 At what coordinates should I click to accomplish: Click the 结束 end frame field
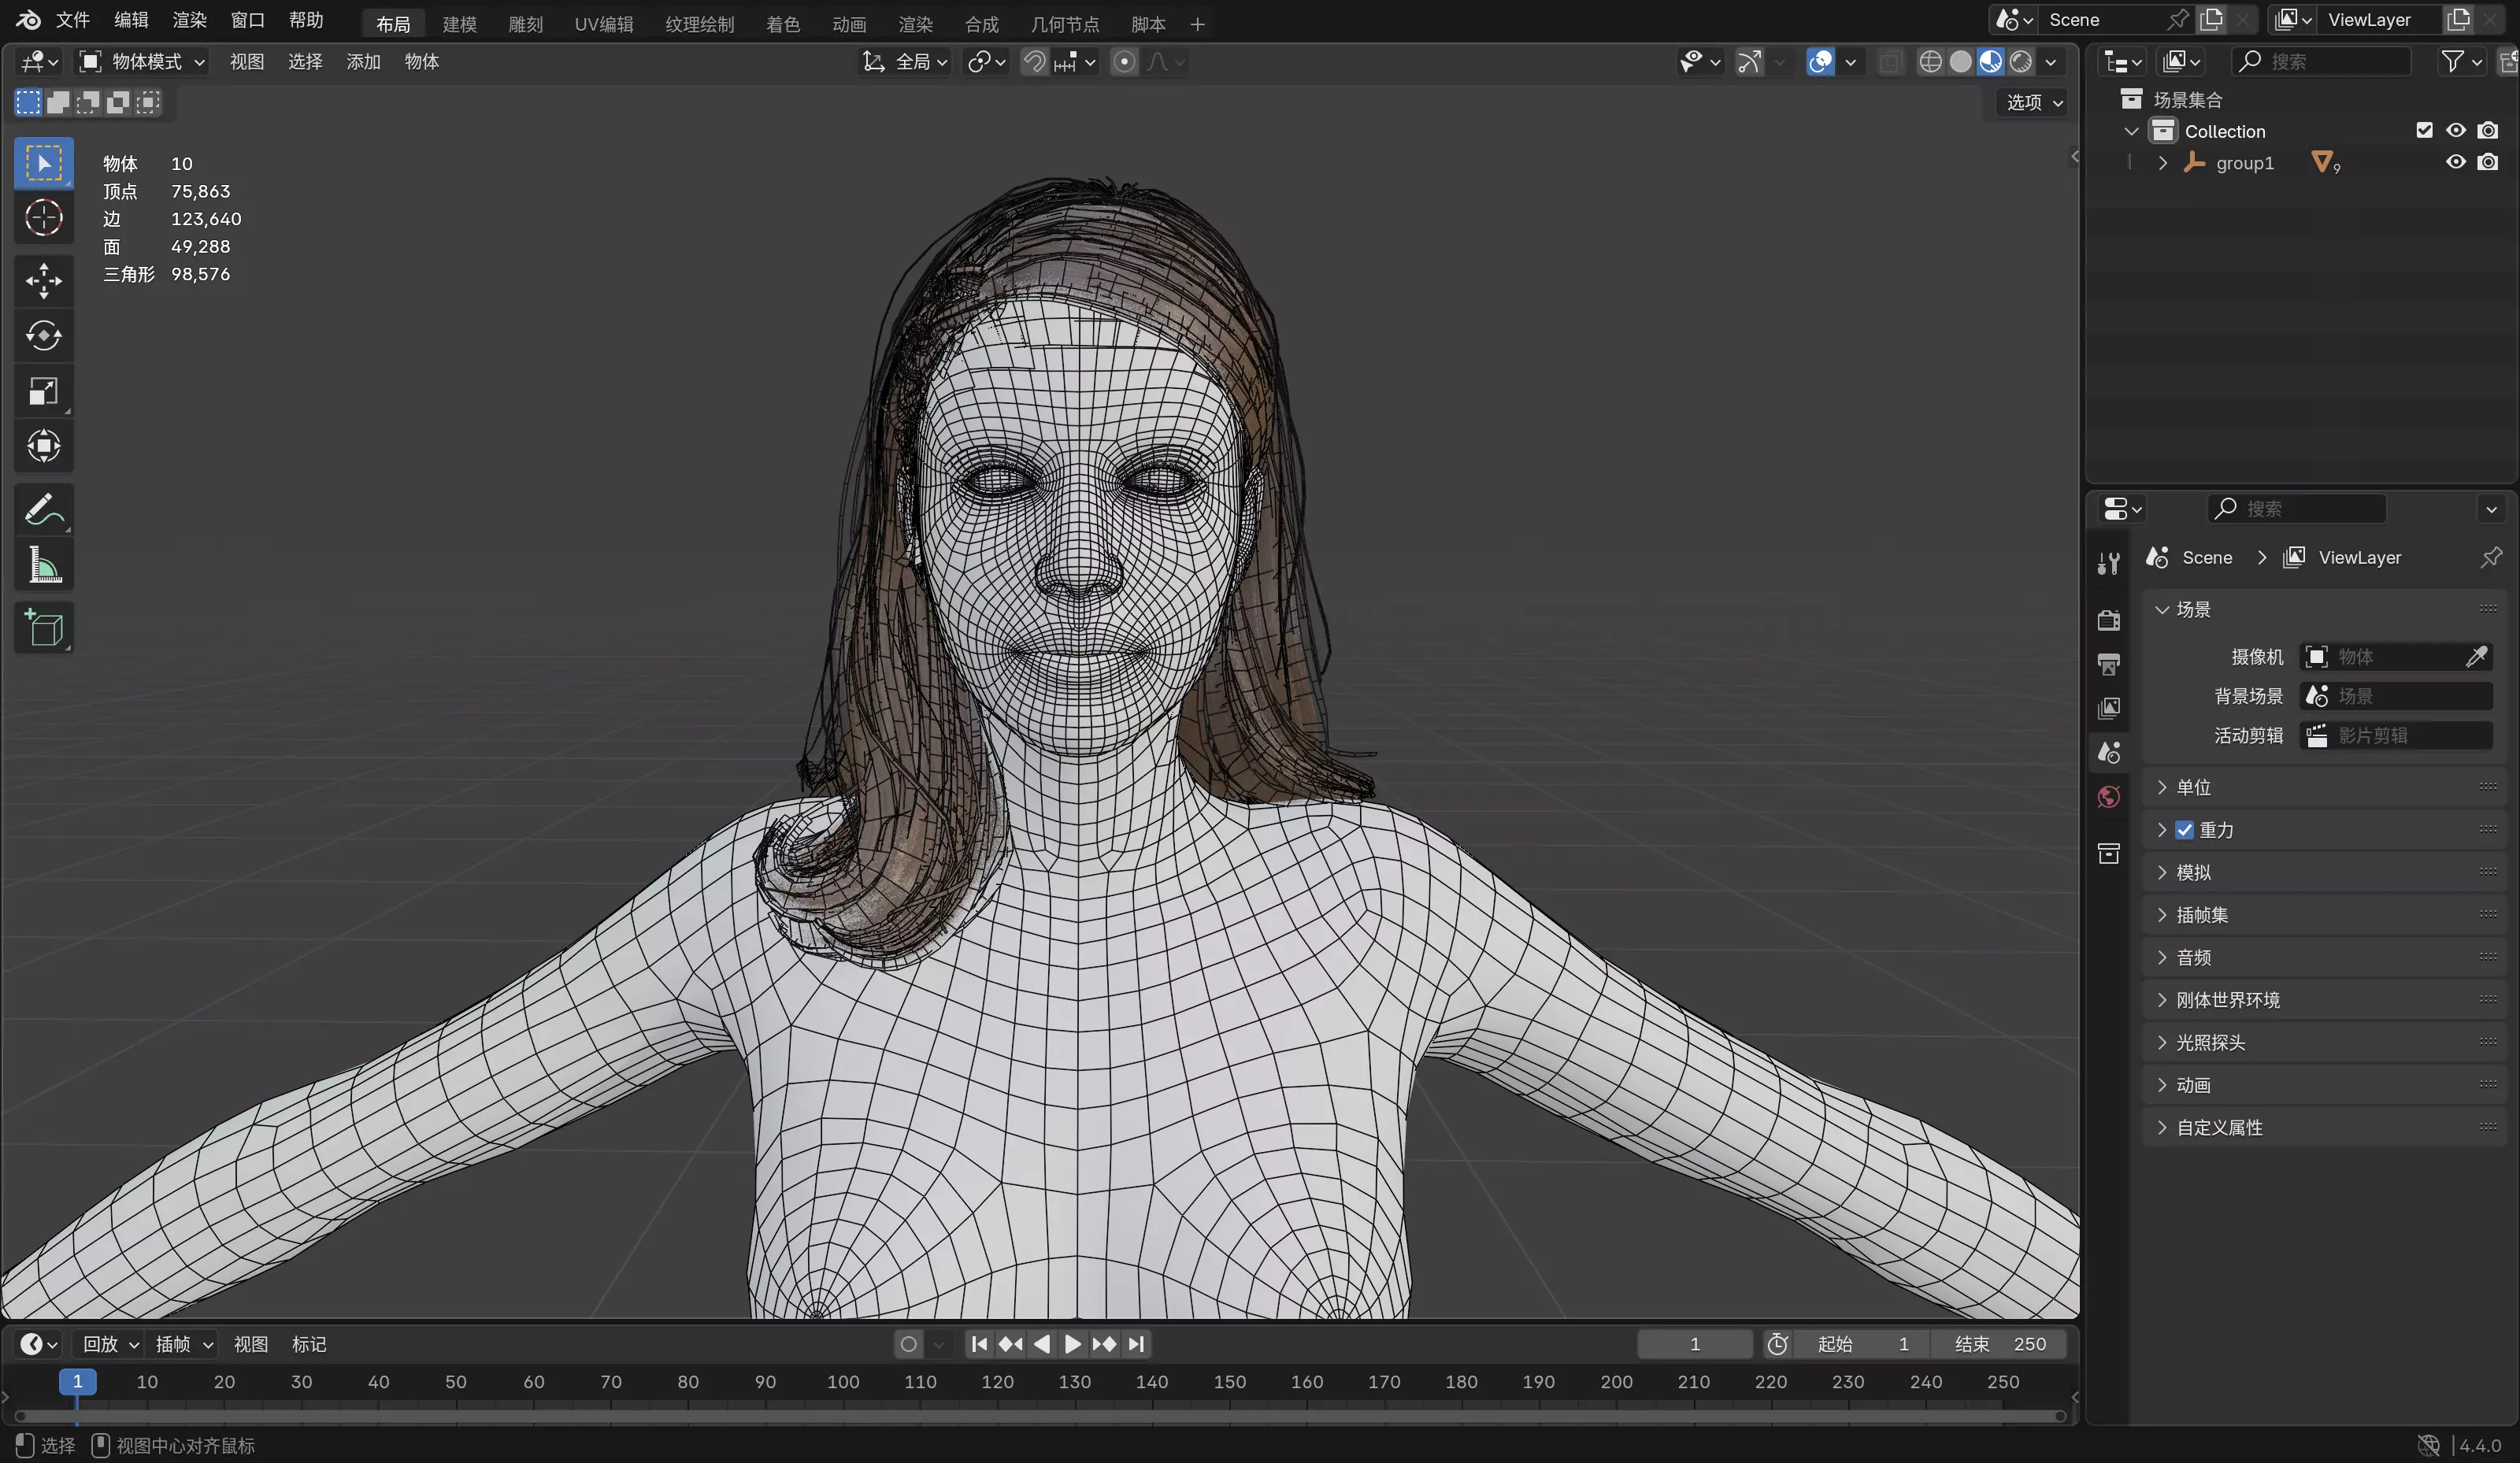(1998, 1344)
